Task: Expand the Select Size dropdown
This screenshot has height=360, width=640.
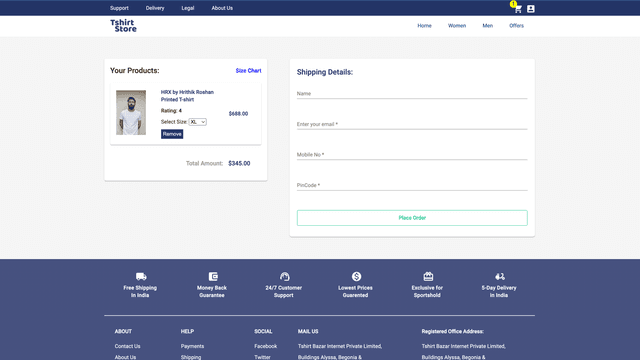Action: click(198, 122)
